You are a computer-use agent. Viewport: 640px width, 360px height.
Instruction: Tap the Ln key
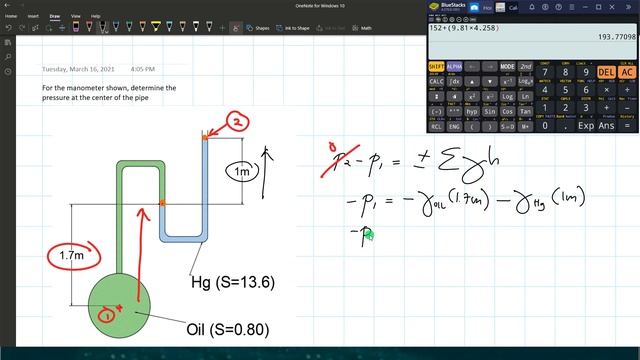[x=525, y=97]
